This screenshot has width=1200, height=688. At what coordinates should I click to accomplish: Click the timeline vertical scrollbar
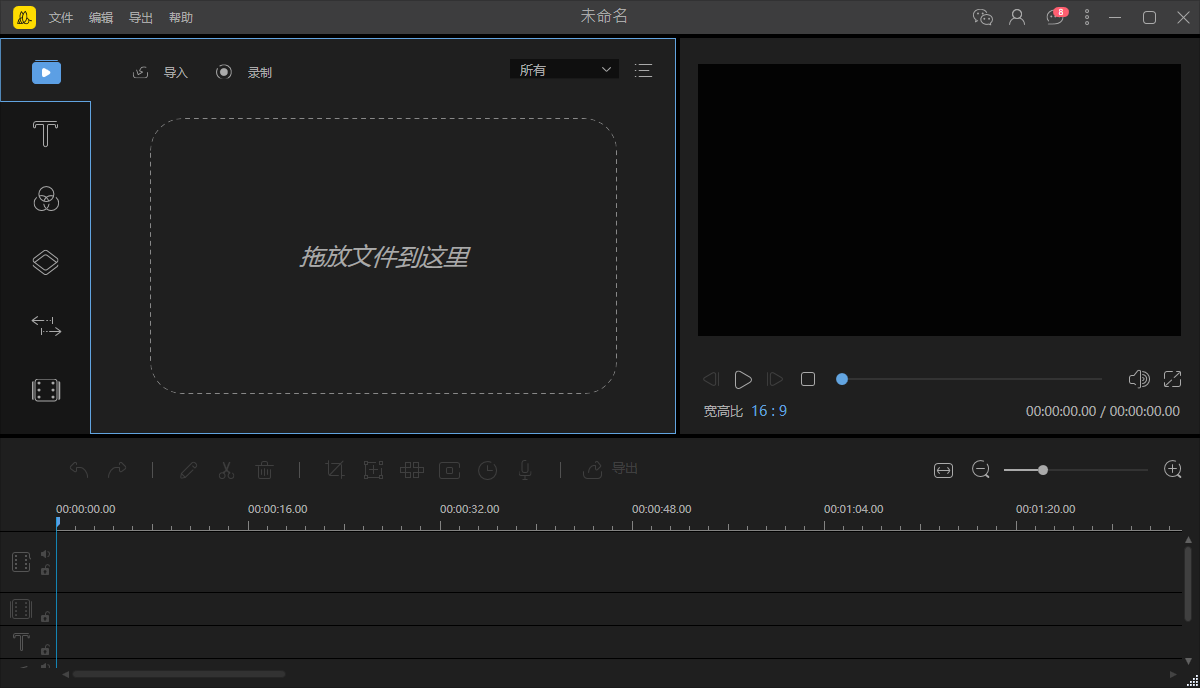click(x=1188, y=585)
